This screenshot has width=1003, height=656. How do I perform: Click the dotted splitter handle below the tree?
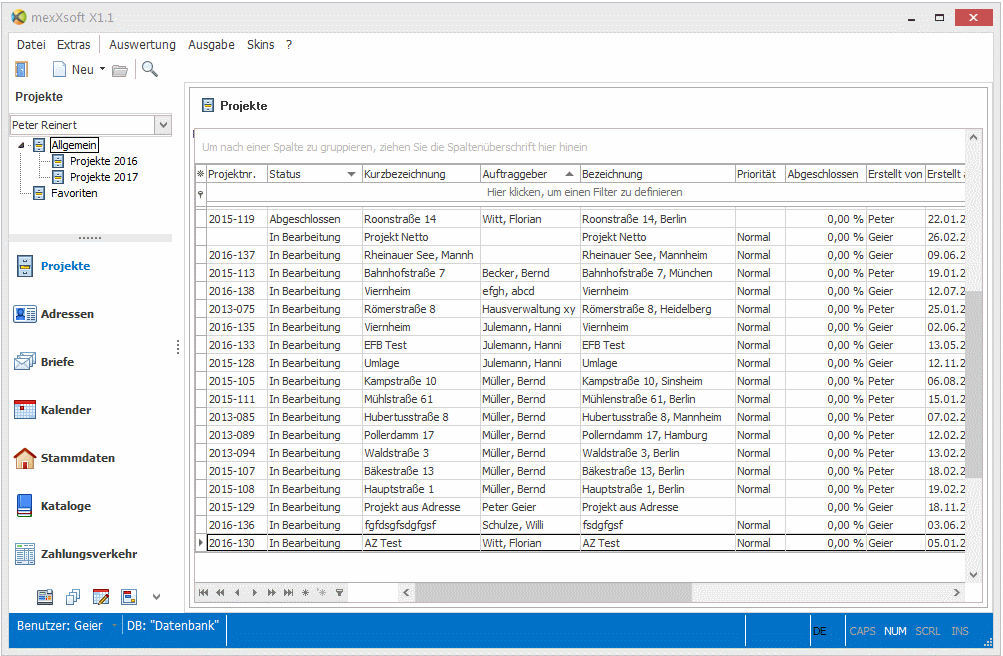click(x=90, y=238)
